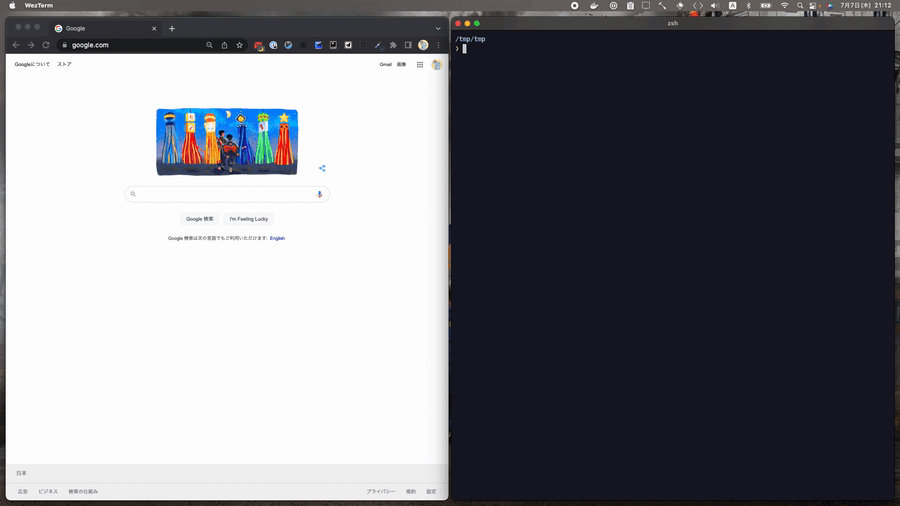The width and height of the screenshot is (900, 506).
Task: Toggle the Chrome side panel
Action: tap(408, 45)
